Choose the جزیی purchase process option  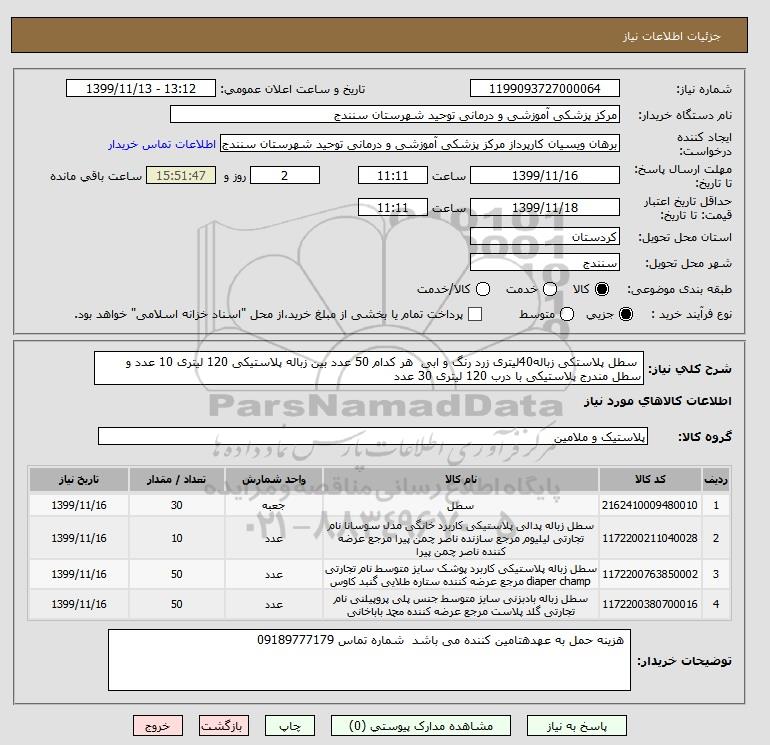(x=626, y=314)
